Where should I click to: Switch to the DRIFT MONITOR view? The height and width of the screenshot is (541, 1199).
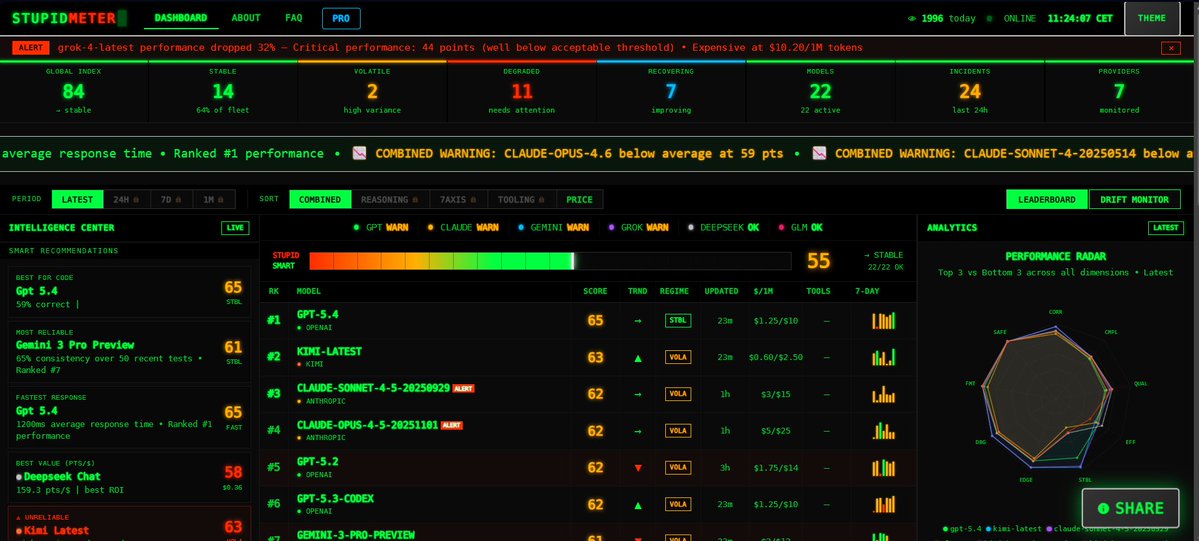[x=1134, y=200]
